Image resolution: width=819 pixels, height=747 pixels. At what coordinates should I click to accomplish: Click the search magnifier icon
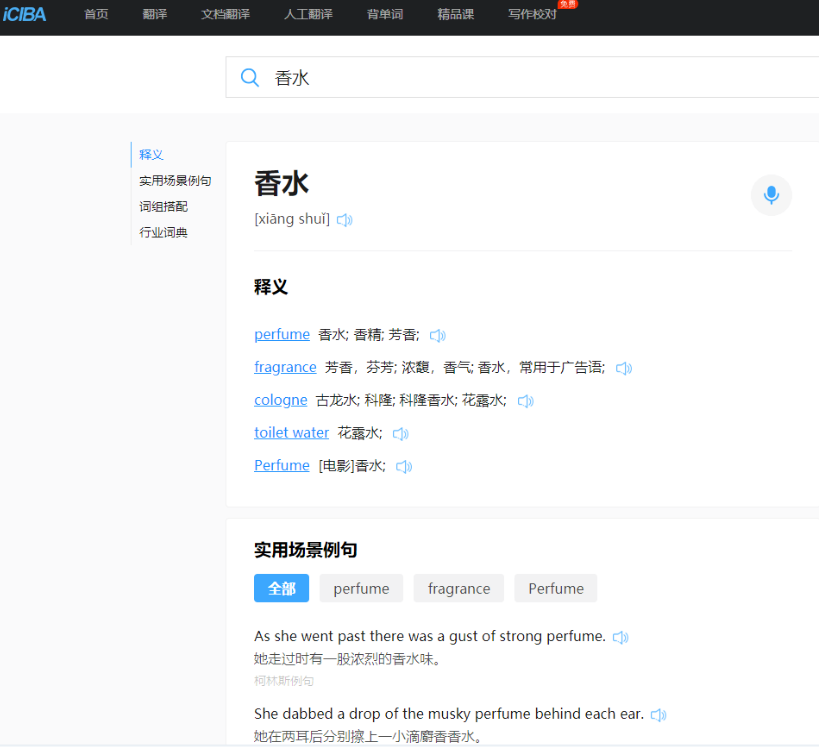[x=250, y=78]
